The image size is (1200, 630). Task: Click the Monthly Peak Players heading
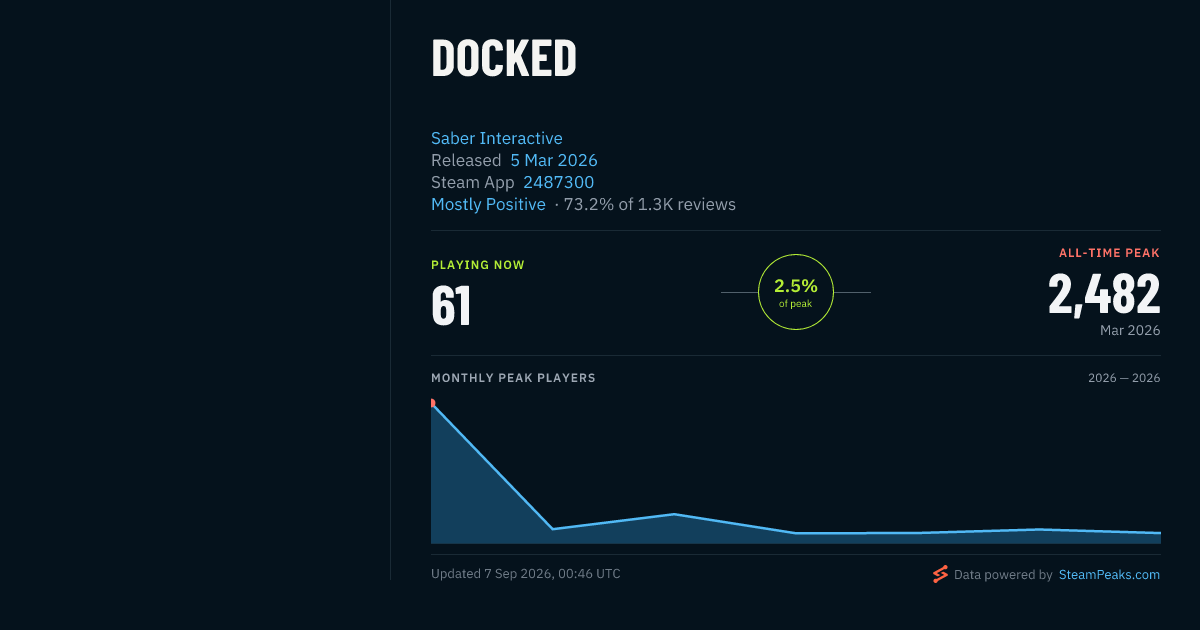coord(513,378)
